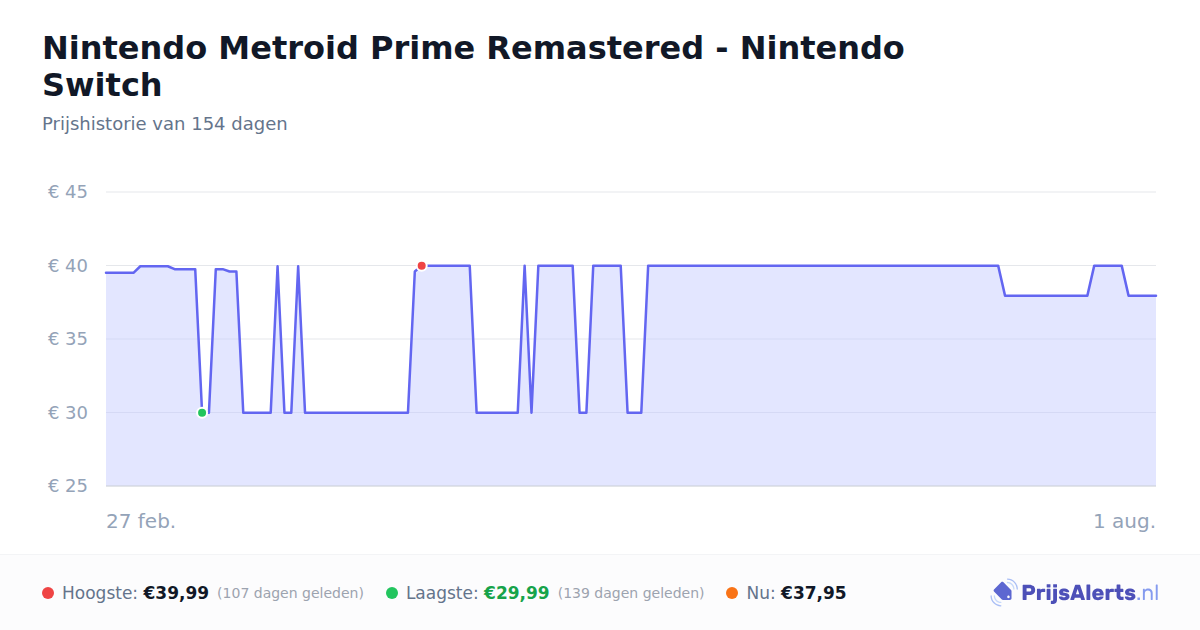Click the green lowest price dot on chart
The image size is (1200, 630).
pyautogui.click(x=202, y=413)
